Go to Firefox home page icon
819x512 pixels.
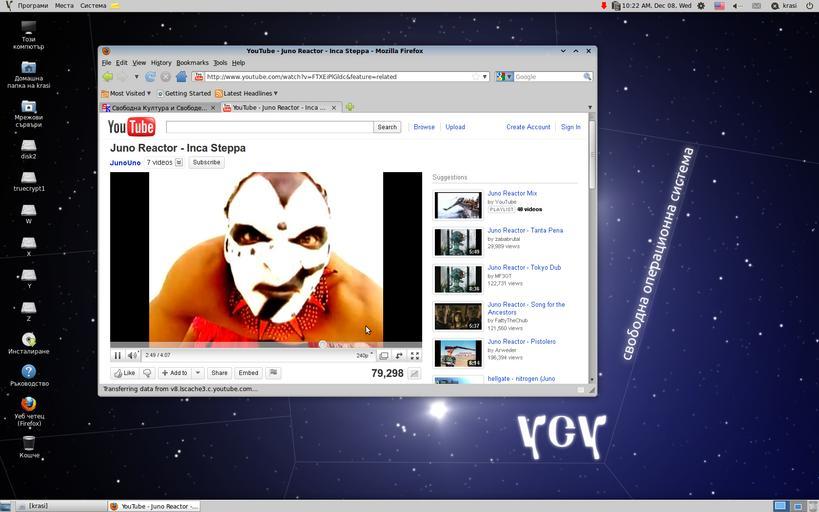(x=181, y=76)
